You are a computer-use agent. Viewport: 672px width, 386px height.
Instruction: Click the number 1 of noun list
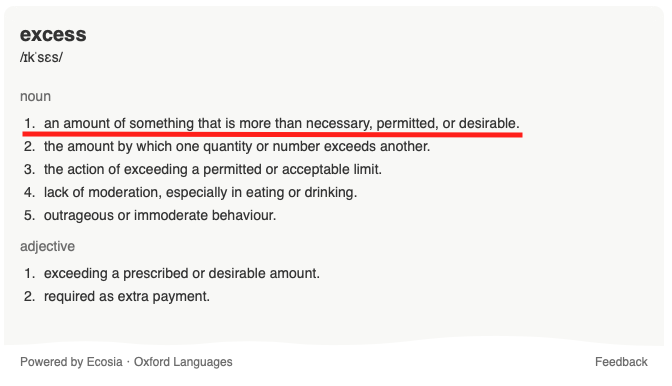[x=29, y=123]
